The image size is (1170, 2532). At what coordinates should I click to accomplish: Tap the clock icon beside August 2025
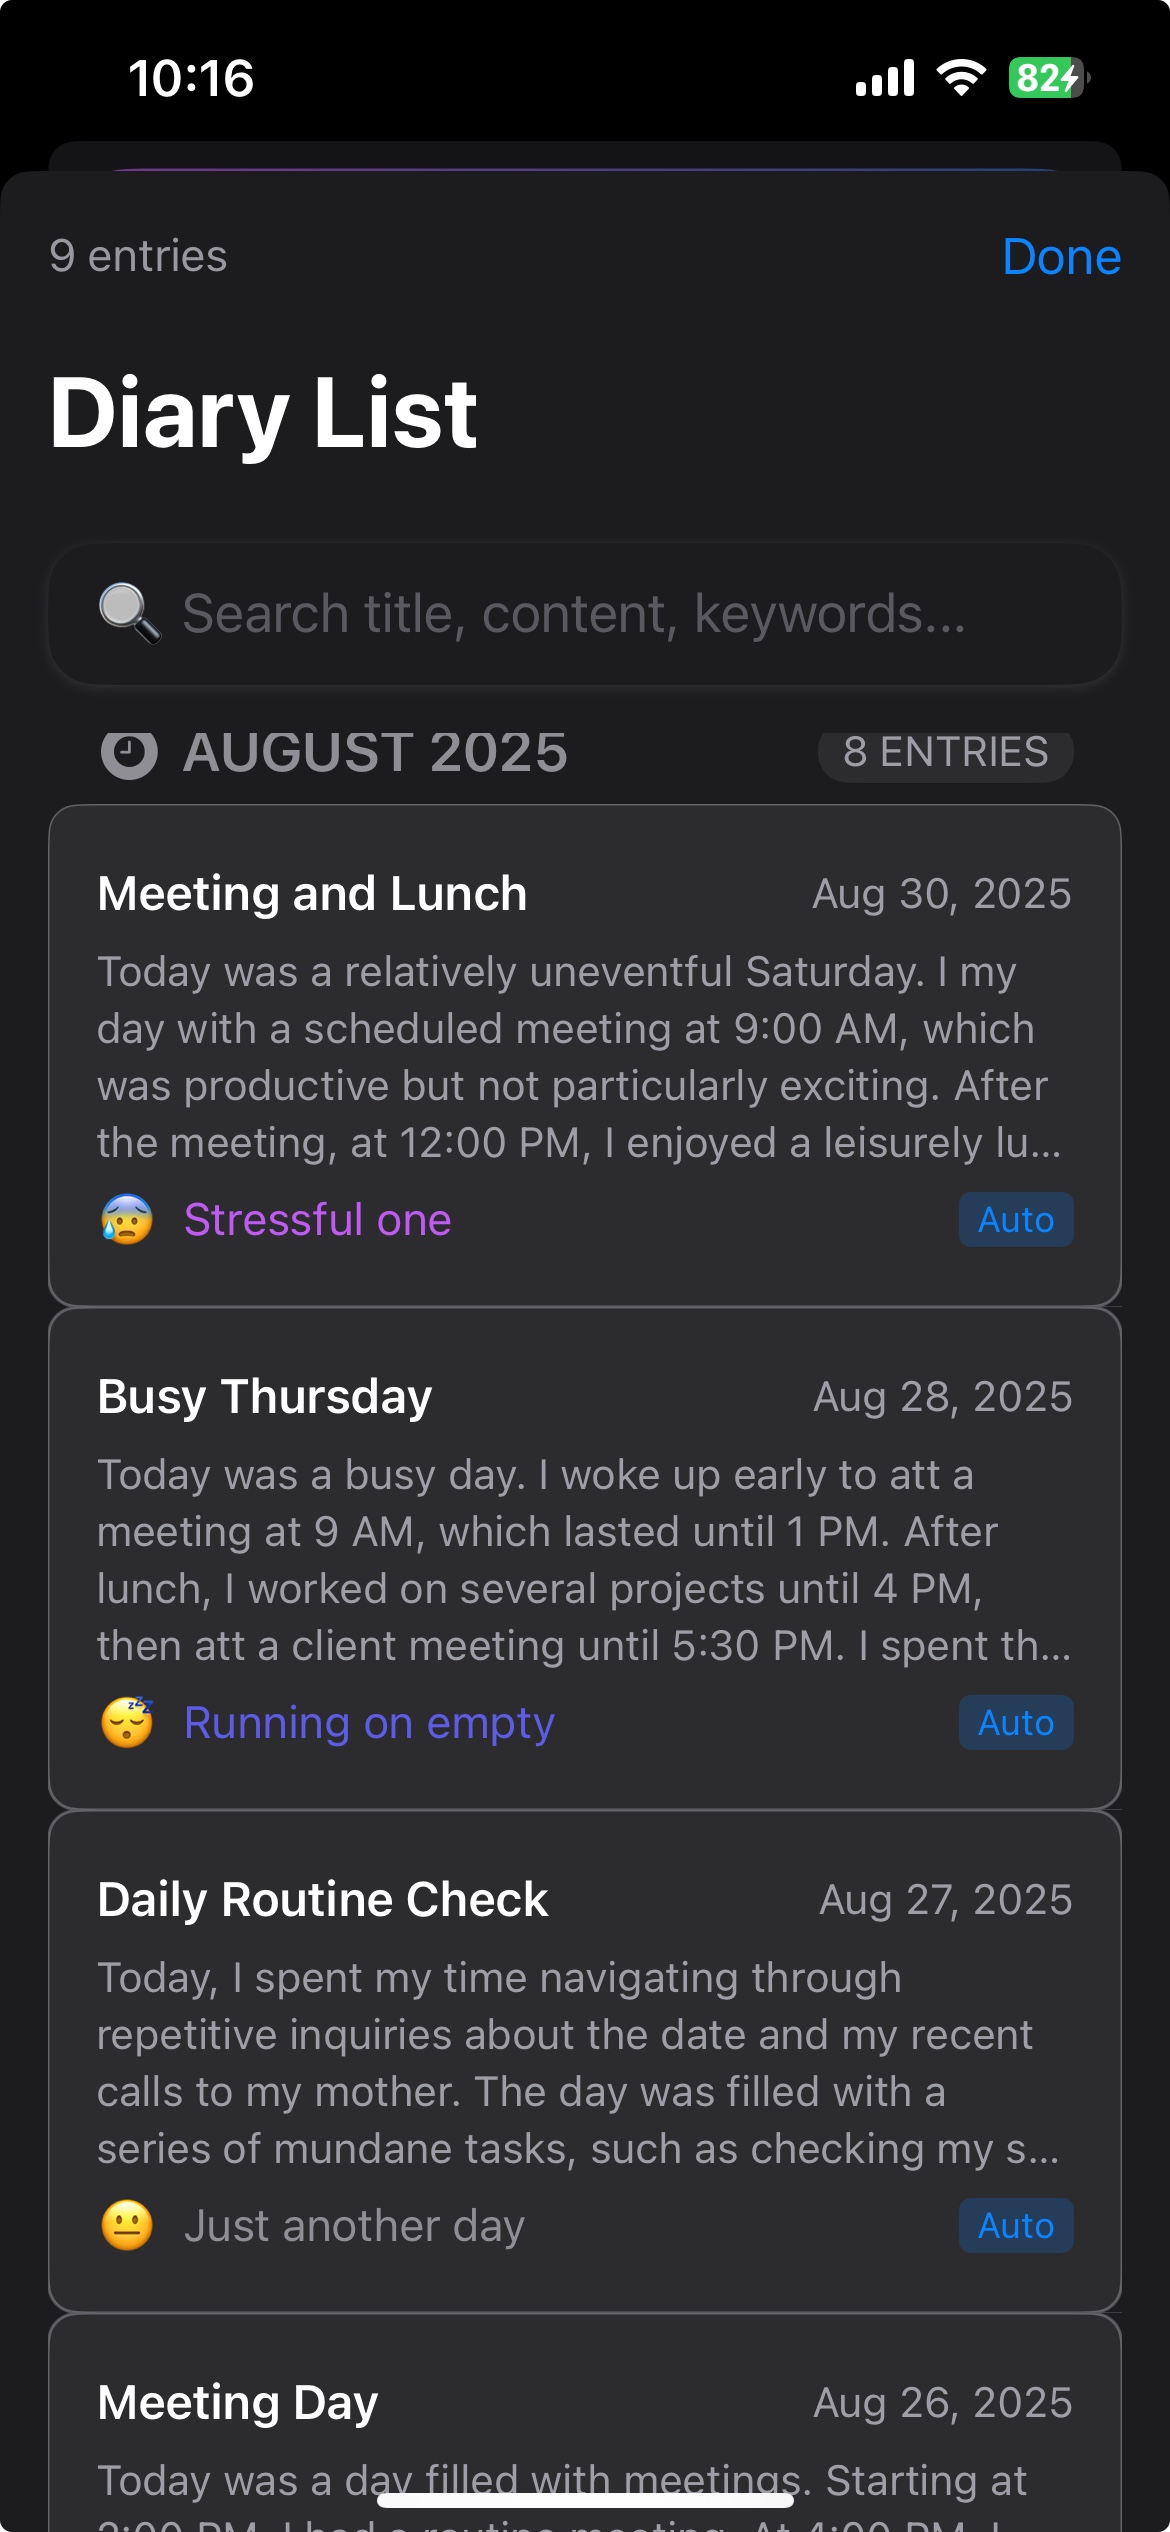[x=129, y=753]
